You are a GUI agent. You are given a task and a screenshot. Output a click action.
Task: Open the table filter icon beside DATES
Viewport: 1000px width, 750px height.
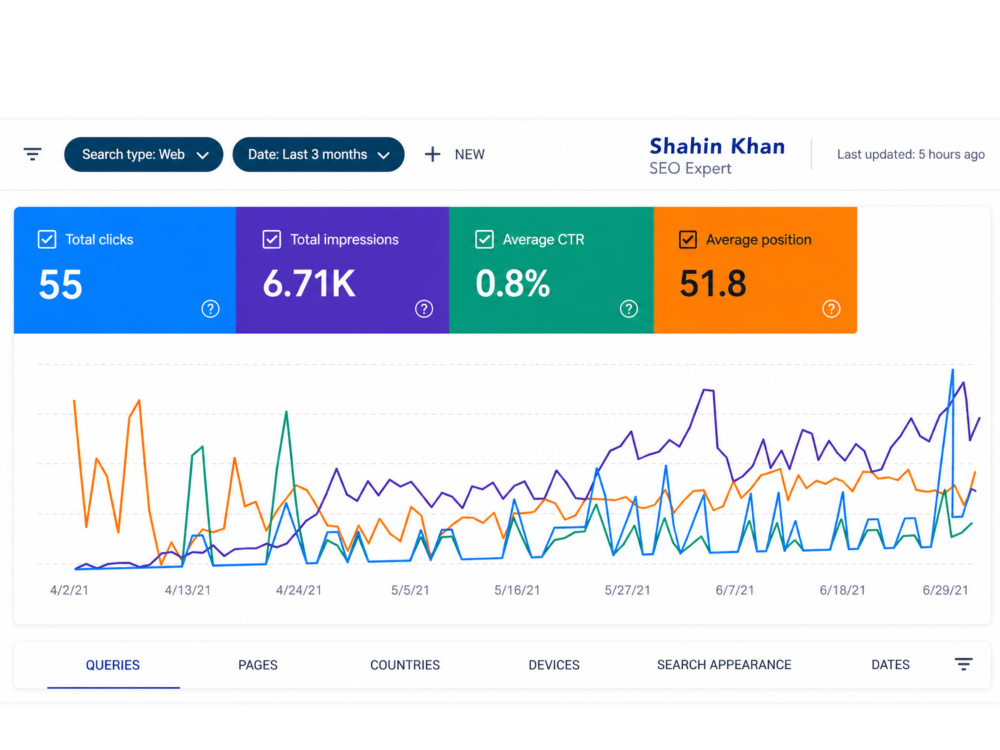(964, 664)
